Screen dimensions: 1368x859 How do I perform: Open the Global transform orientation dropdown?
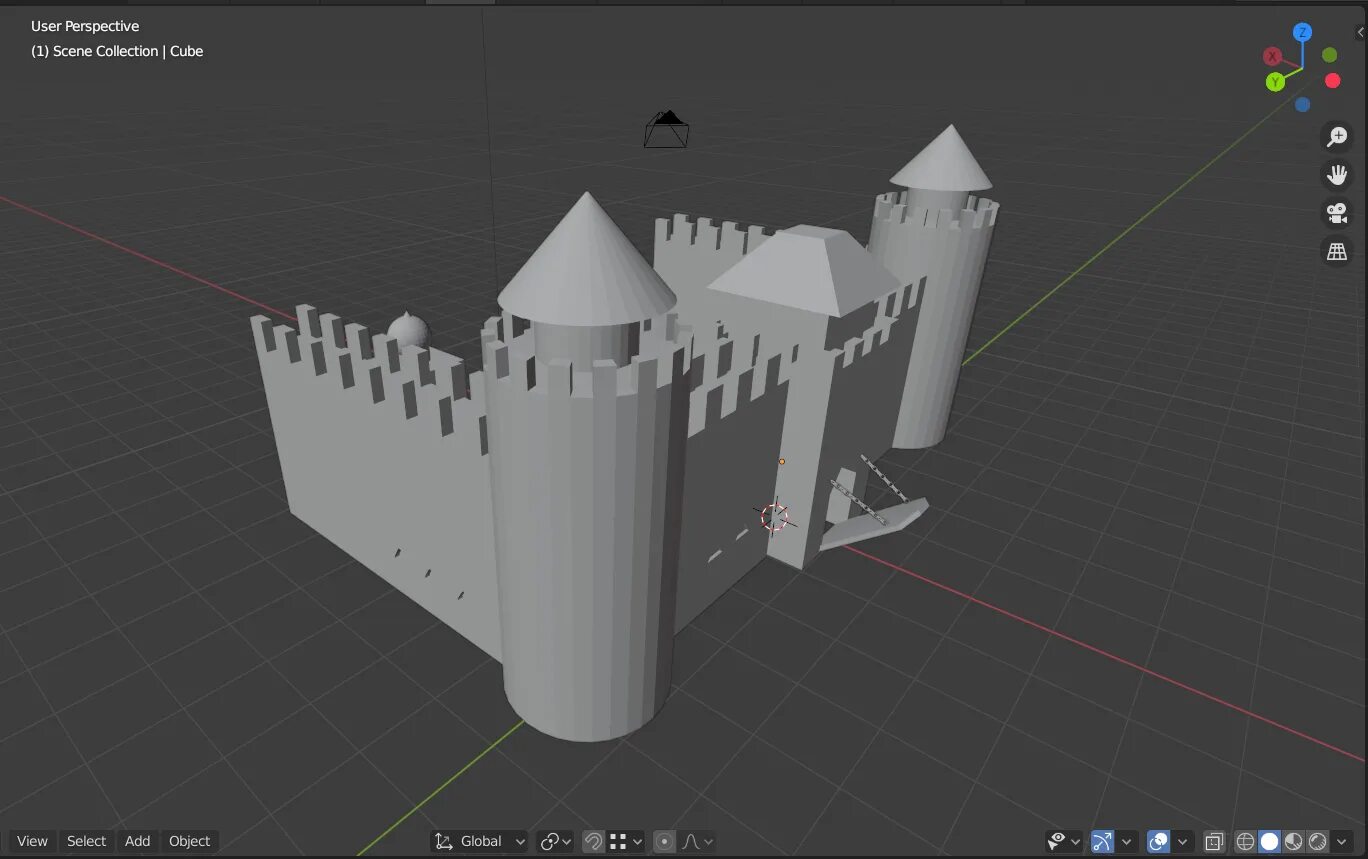click(x=480, y=841)
